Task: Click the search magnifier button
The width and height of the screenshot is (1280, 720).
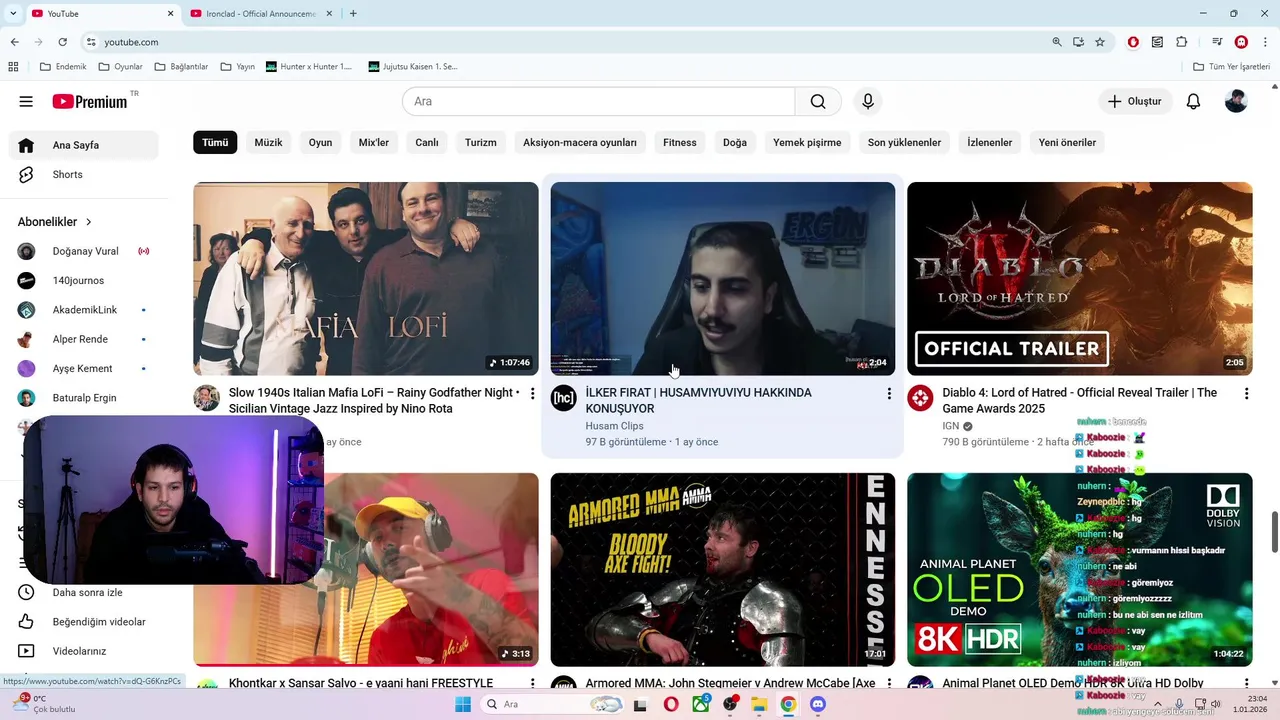Action: 818,101
